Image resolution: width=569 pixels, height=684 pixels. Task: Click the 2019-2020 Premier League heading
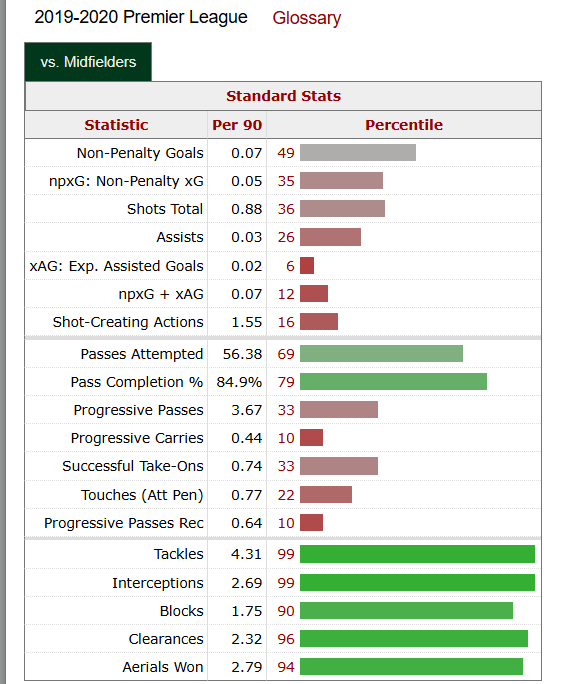tap(141, 17)
